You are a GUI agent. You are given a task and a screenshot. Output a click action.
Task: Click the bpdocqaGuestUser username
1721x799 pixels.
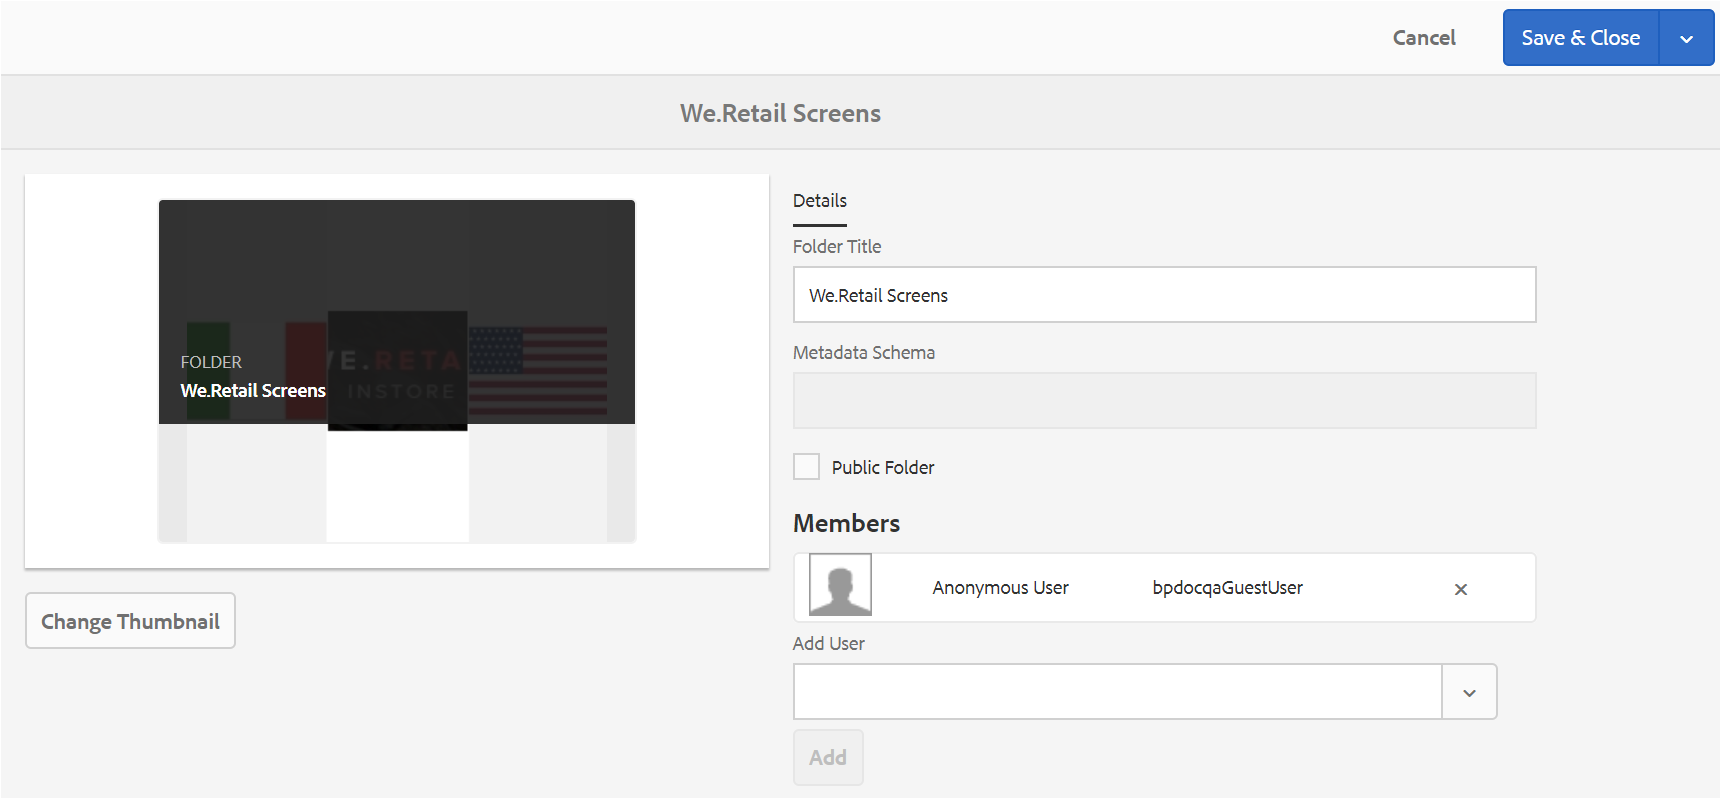click(x=1227, y=588)
